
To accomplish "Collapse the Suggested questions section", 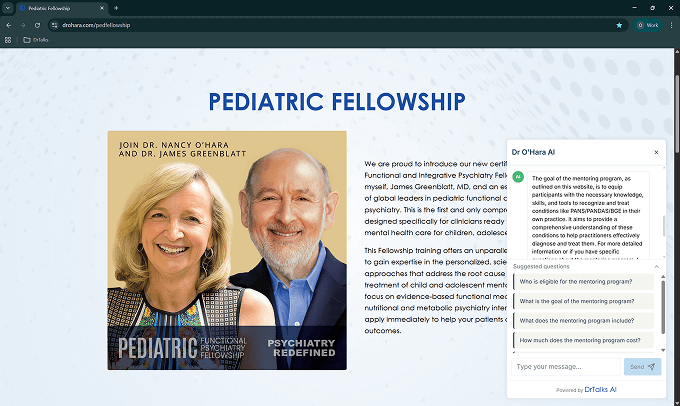I will tap(656, 267).
